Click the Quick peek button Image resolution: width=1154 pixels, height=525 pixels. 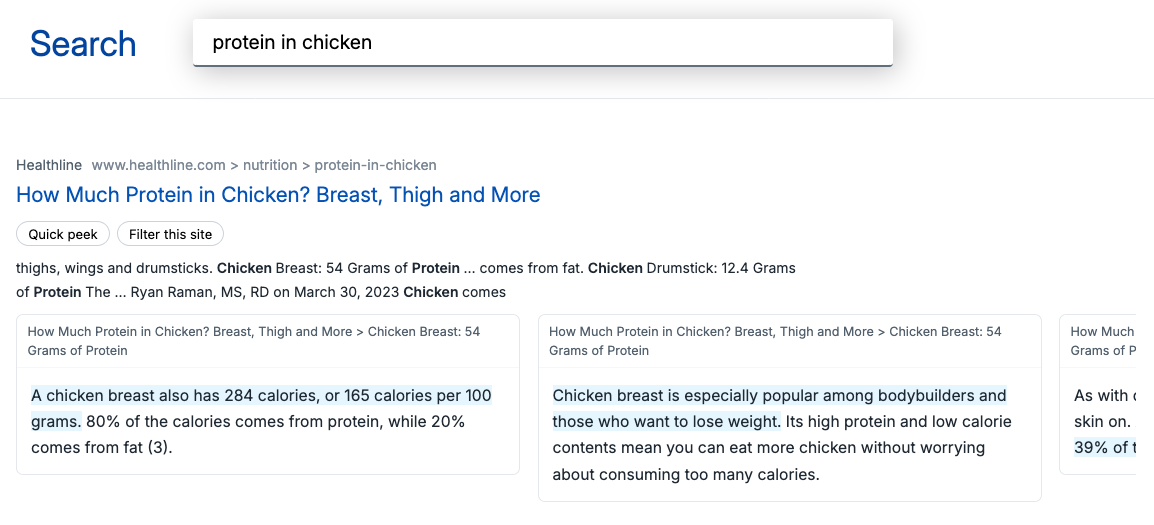(x=63, y=234)
